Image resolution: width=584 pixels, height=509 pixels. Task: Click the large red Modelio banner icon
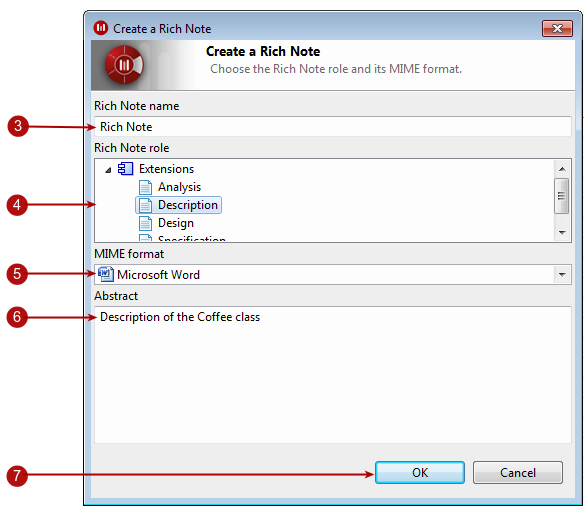coord(124,65)
